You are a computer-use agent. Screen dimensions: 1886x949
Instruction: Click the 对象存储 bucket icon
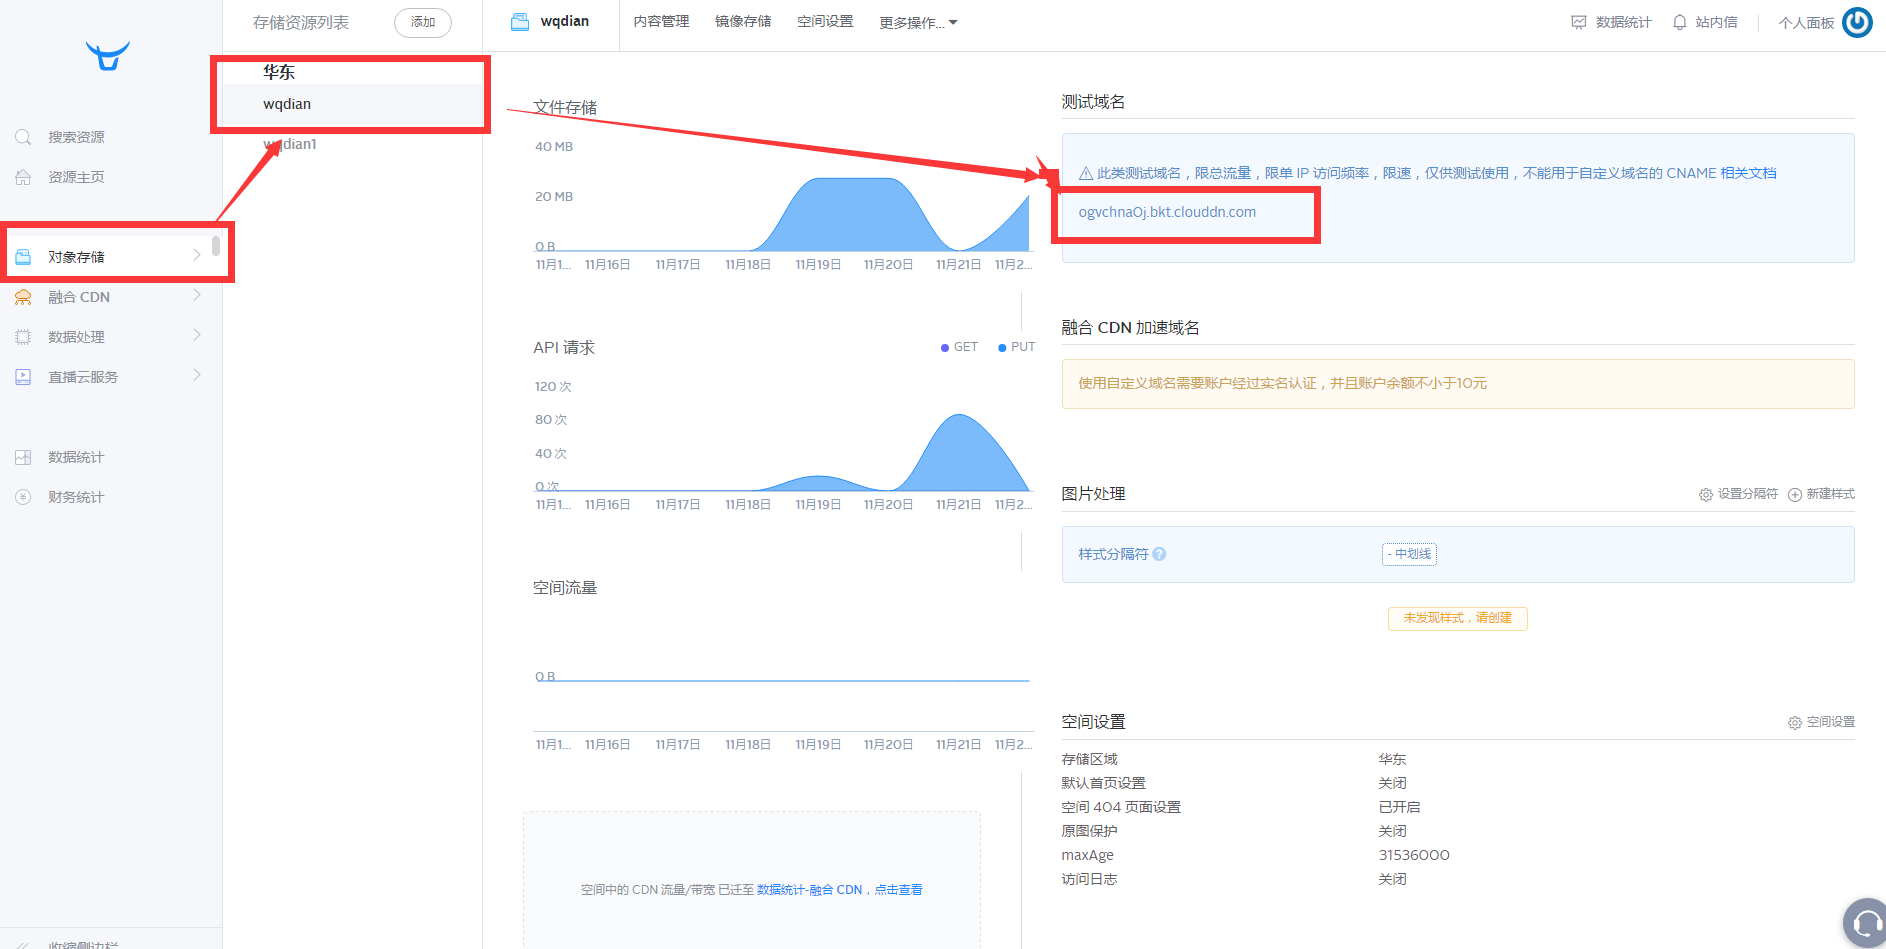tap(23, 255)
